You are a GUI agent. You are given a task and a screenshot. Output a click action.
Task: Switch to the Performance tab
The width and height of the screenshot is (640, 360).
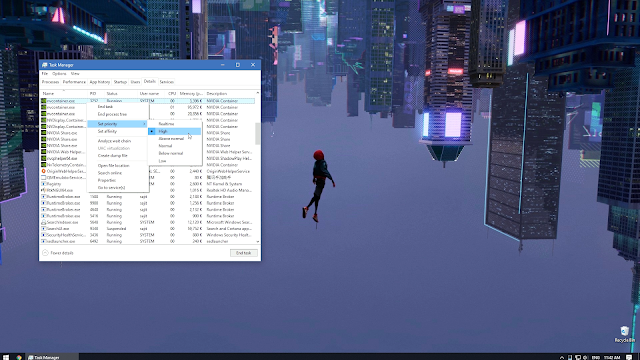tap(74, 82)
